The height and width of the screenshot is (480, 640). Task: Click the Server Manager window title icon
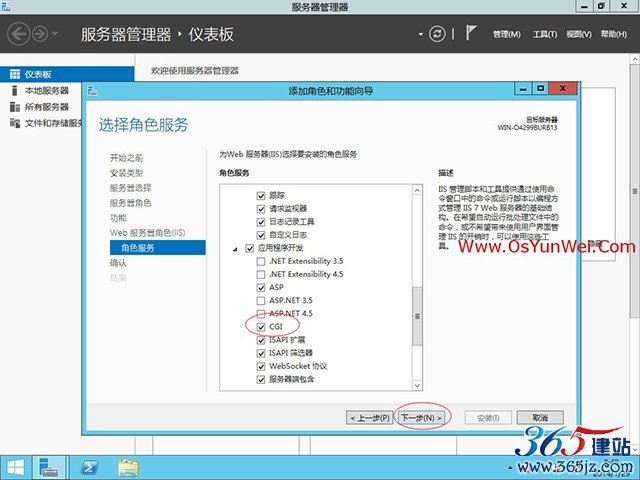click(6, 6)
